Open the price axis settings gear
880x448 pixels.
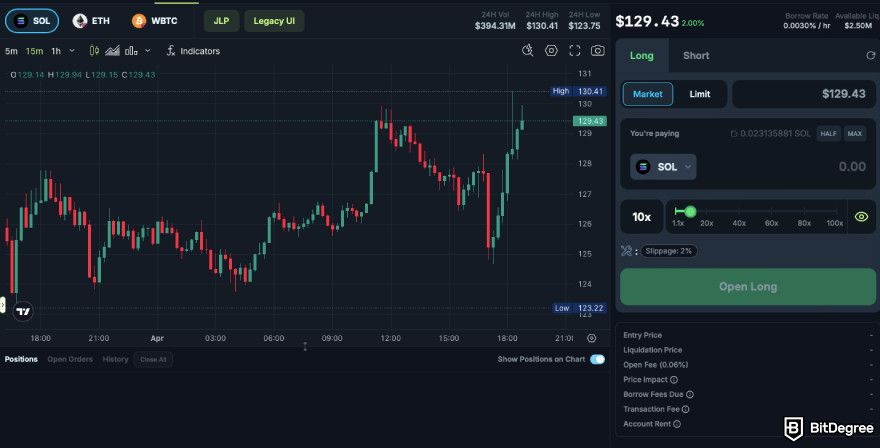(x=592, y=338)
